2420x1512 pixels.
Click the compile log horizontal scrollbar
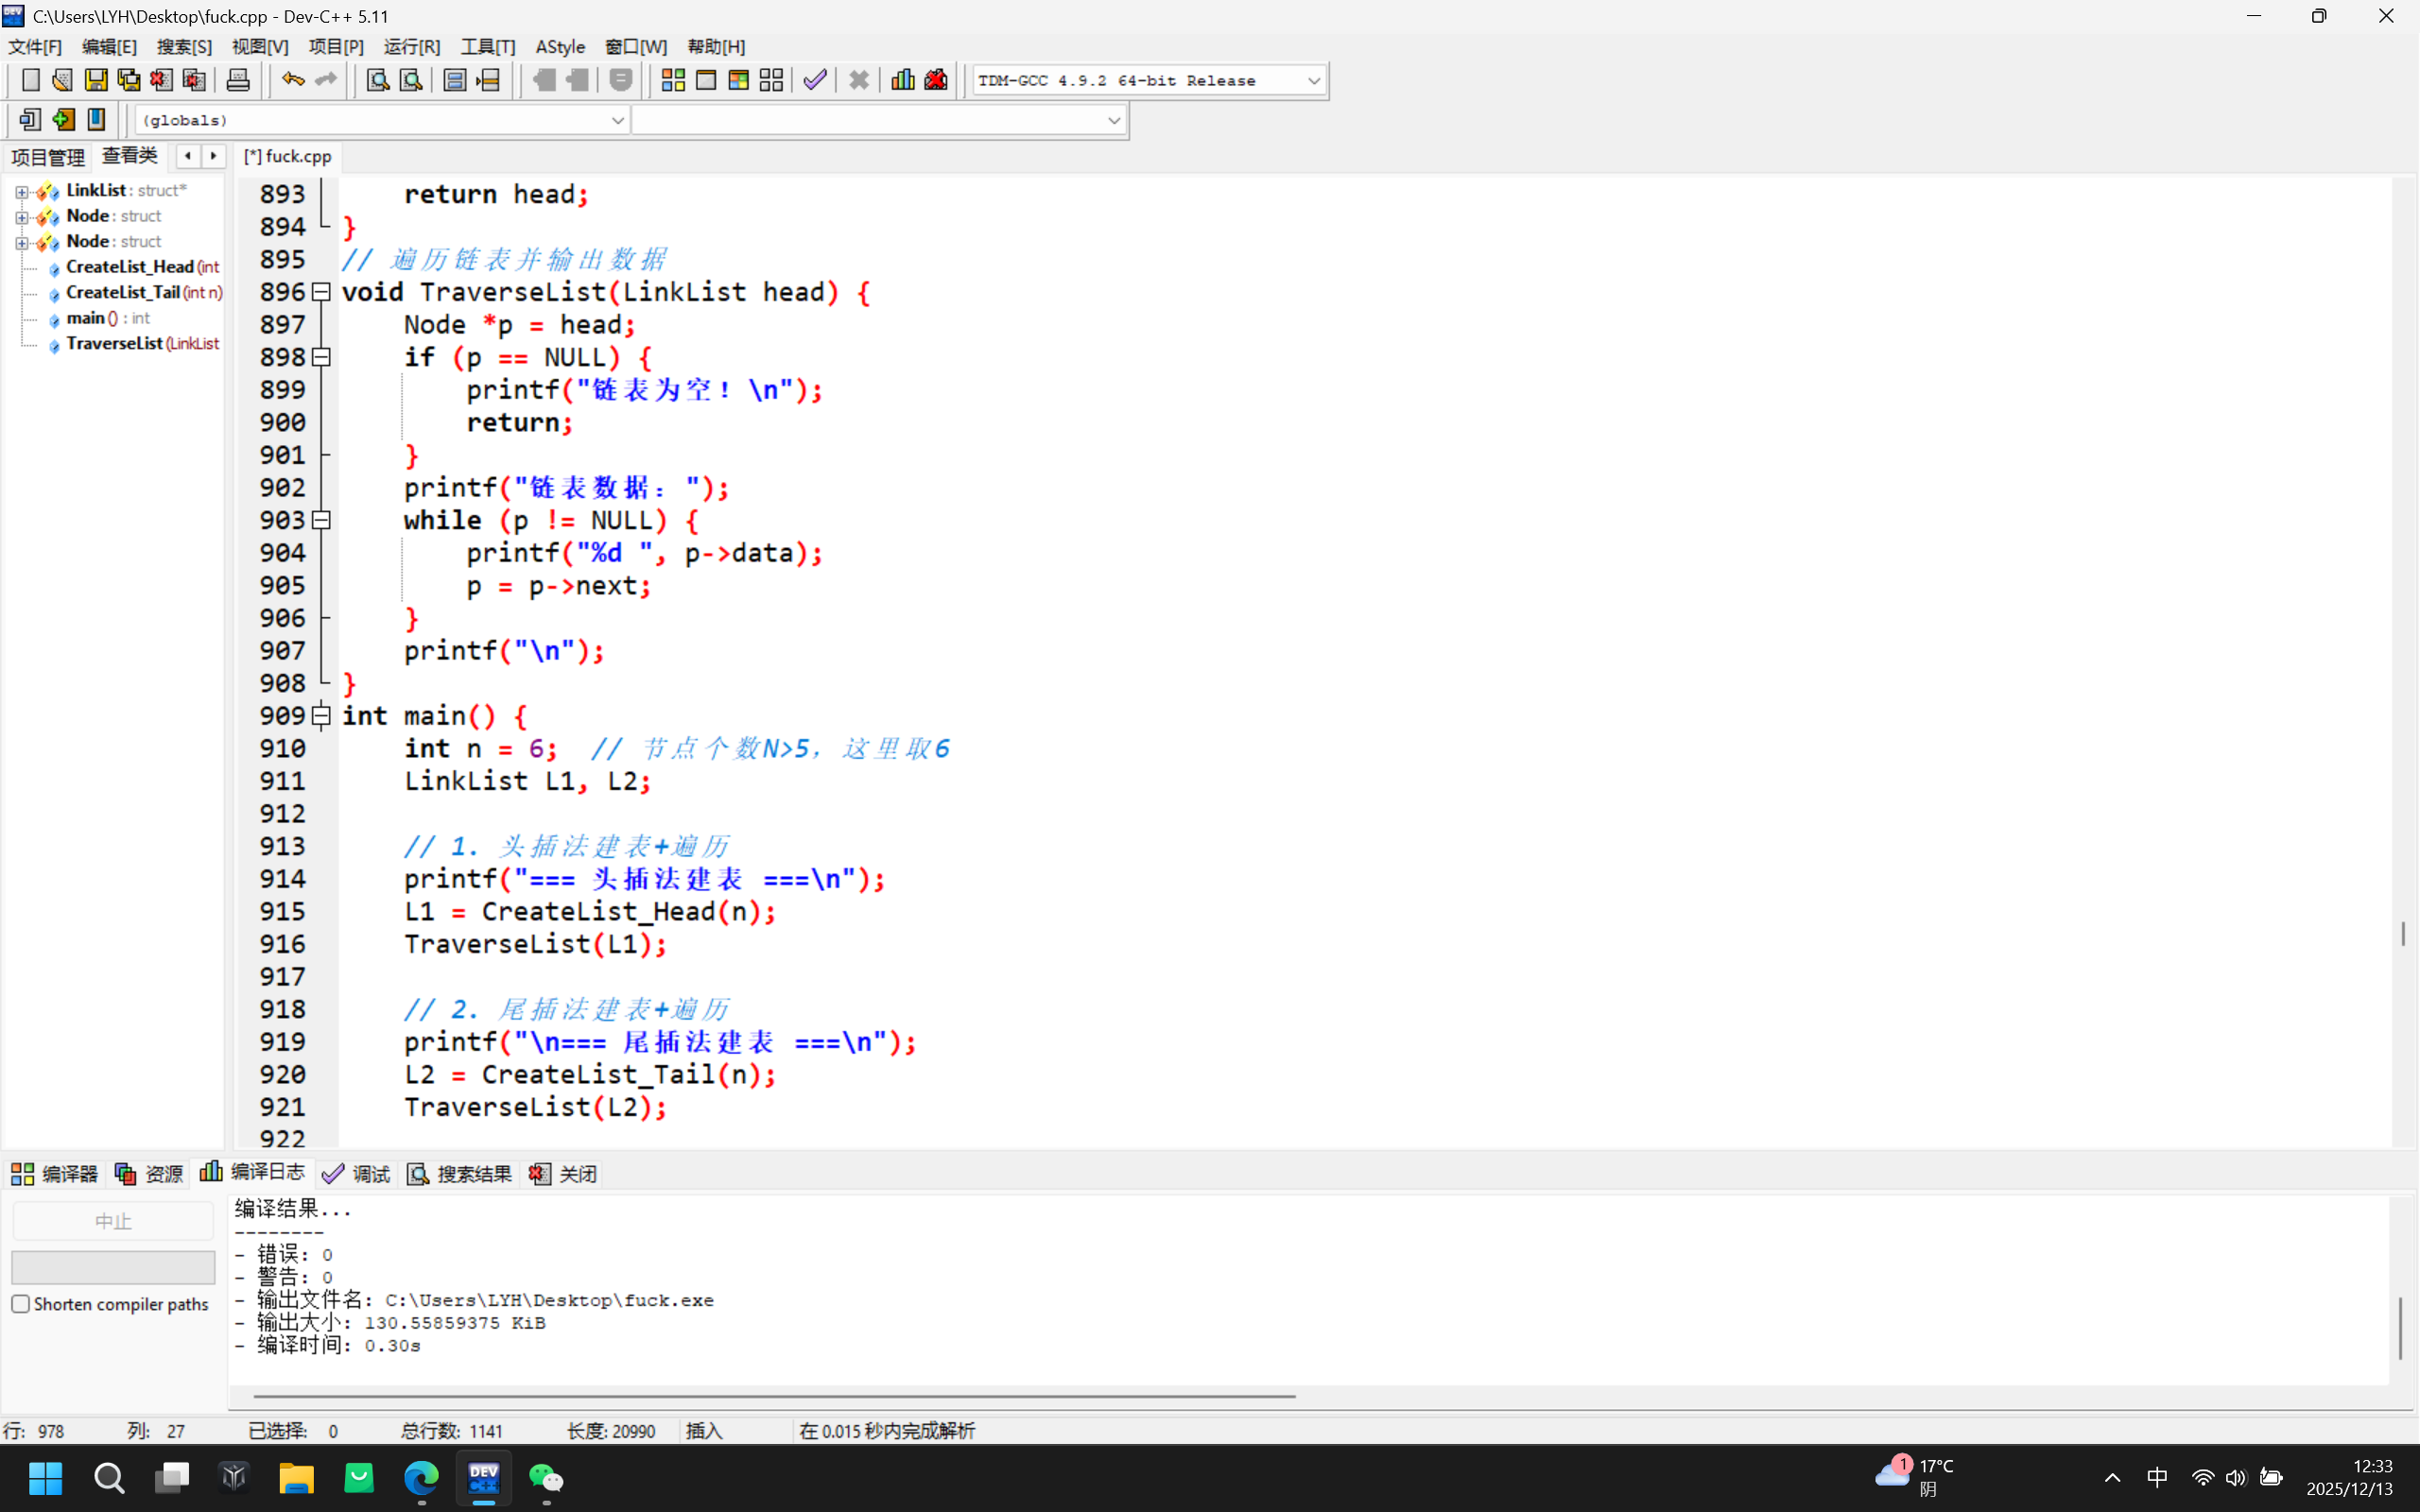(x=774, y=1395)
